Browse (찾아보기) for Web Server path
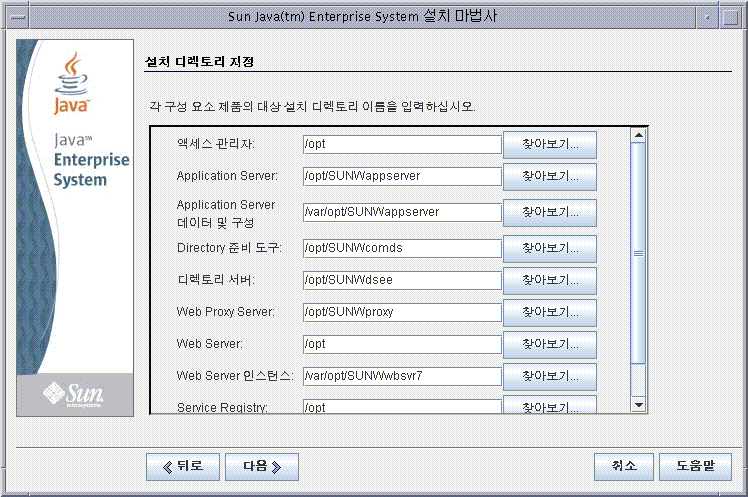The height and width of the screenshot is (497, 748). coord(550,344)
